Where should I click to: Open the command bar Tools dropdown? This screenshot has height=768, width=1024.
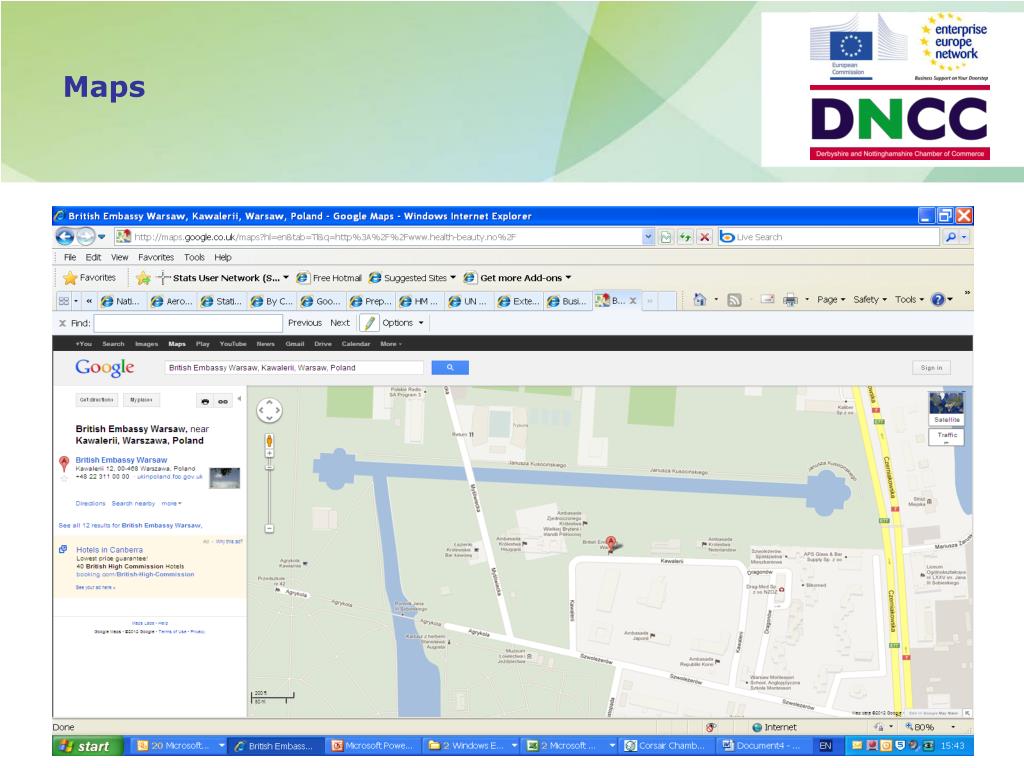pos(909,300)
